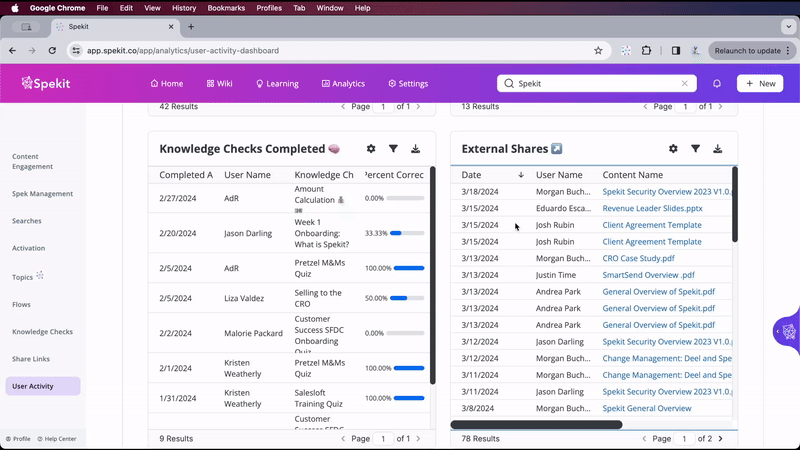800x450 pixels.
Task: Previous page arrow in Knowledge Checks footer
Action: (343, 438)
